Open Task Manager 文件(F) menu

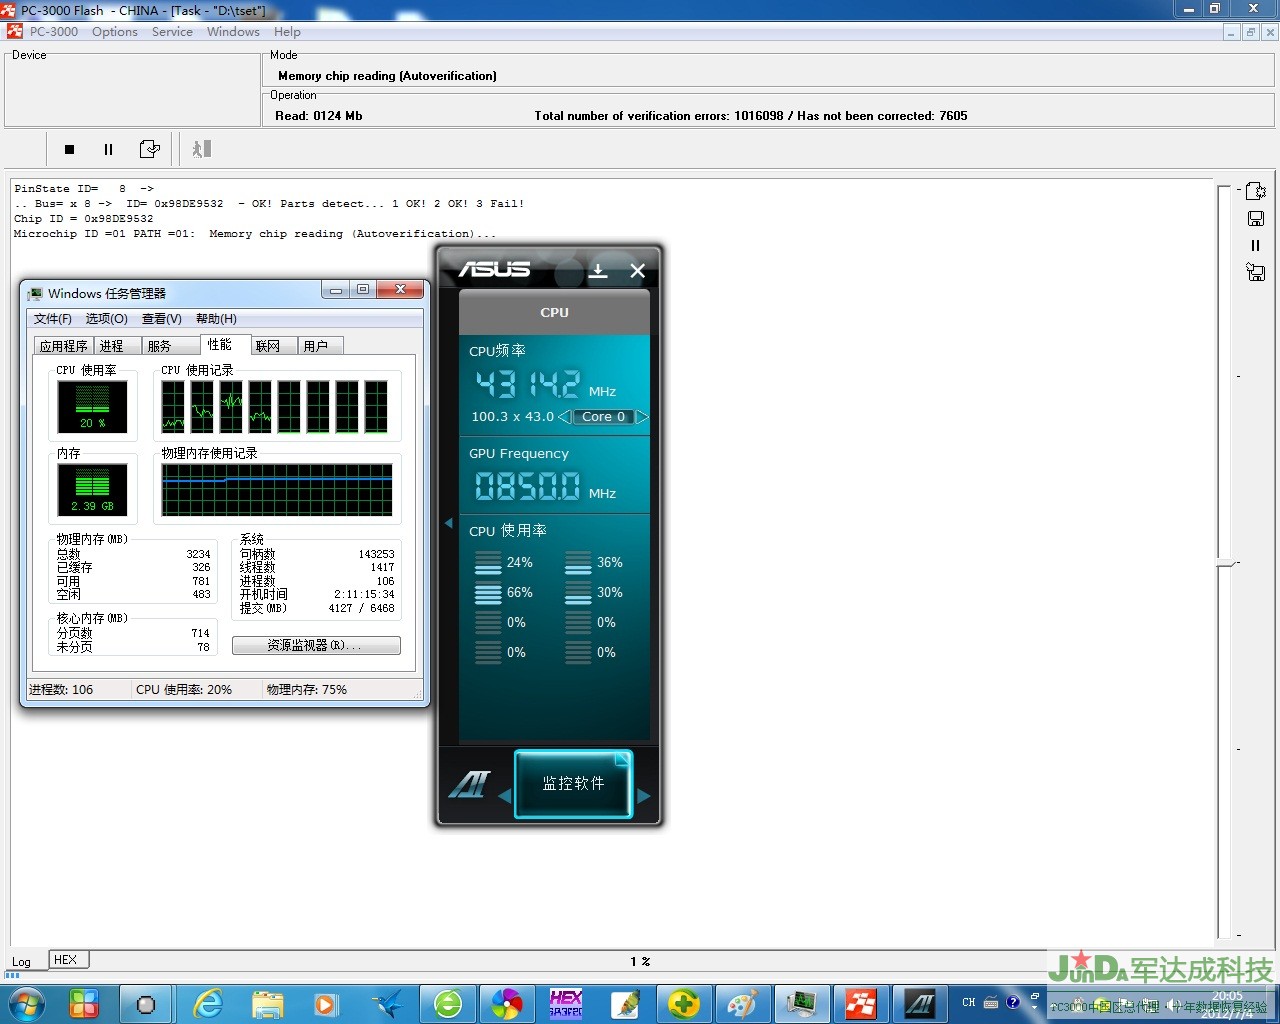(53, 319)
